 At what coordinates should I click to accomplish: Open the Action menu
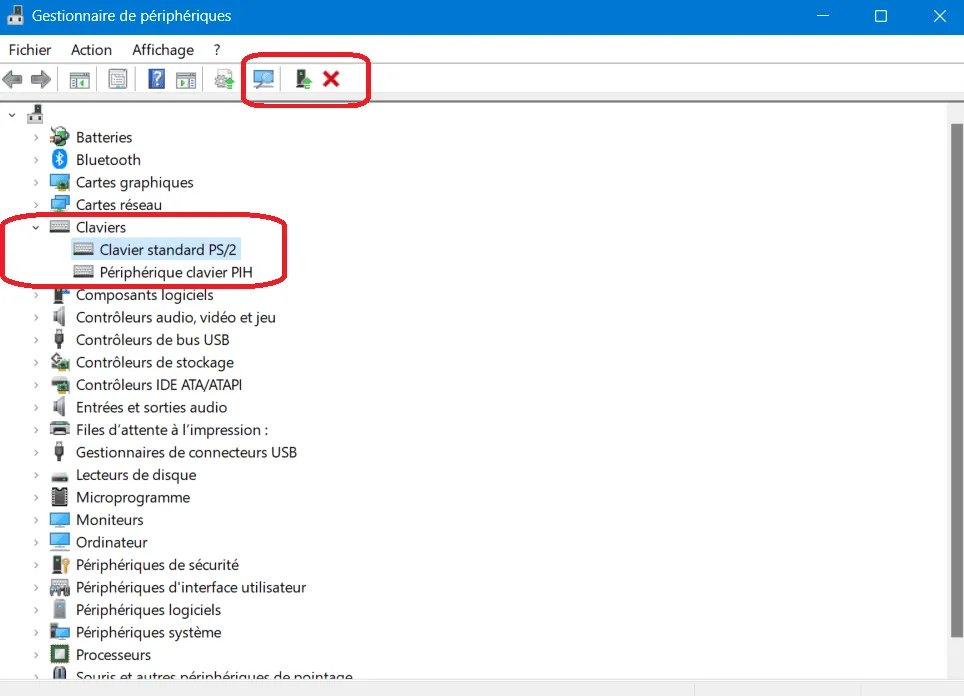92,50
